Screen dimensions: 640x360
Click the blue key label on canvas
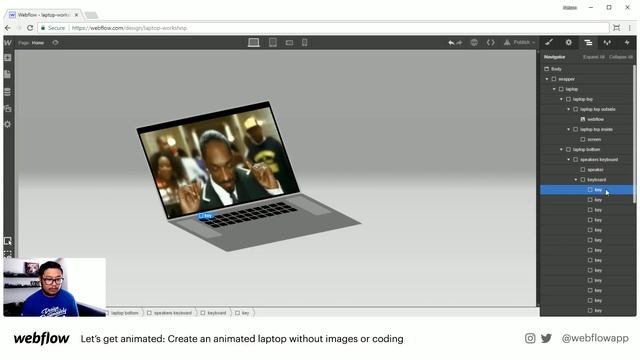pyautogui.click(x=205, y=216)
